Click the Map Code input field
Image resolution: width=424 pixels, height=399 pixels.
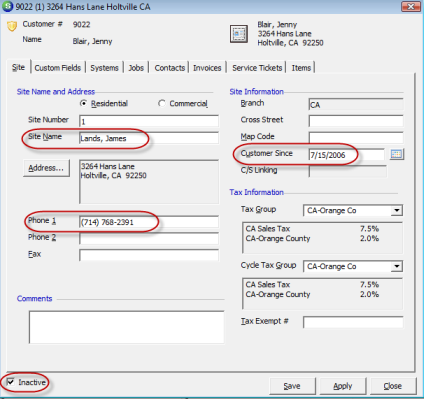tap(356, 138)
